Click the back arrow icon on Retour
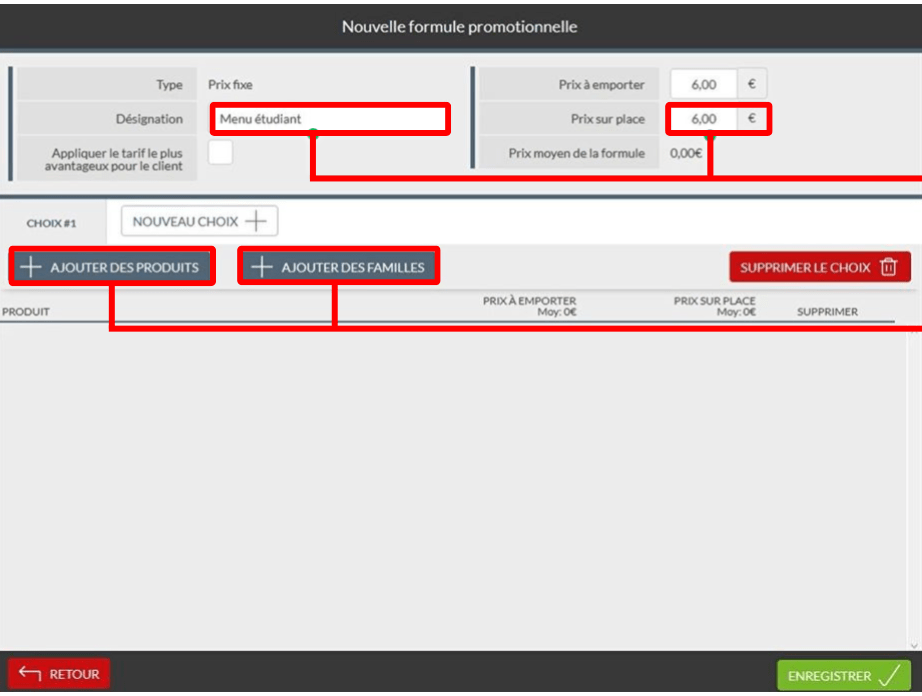Viewport: 922px width, 696px height. [x=30, y=674]
